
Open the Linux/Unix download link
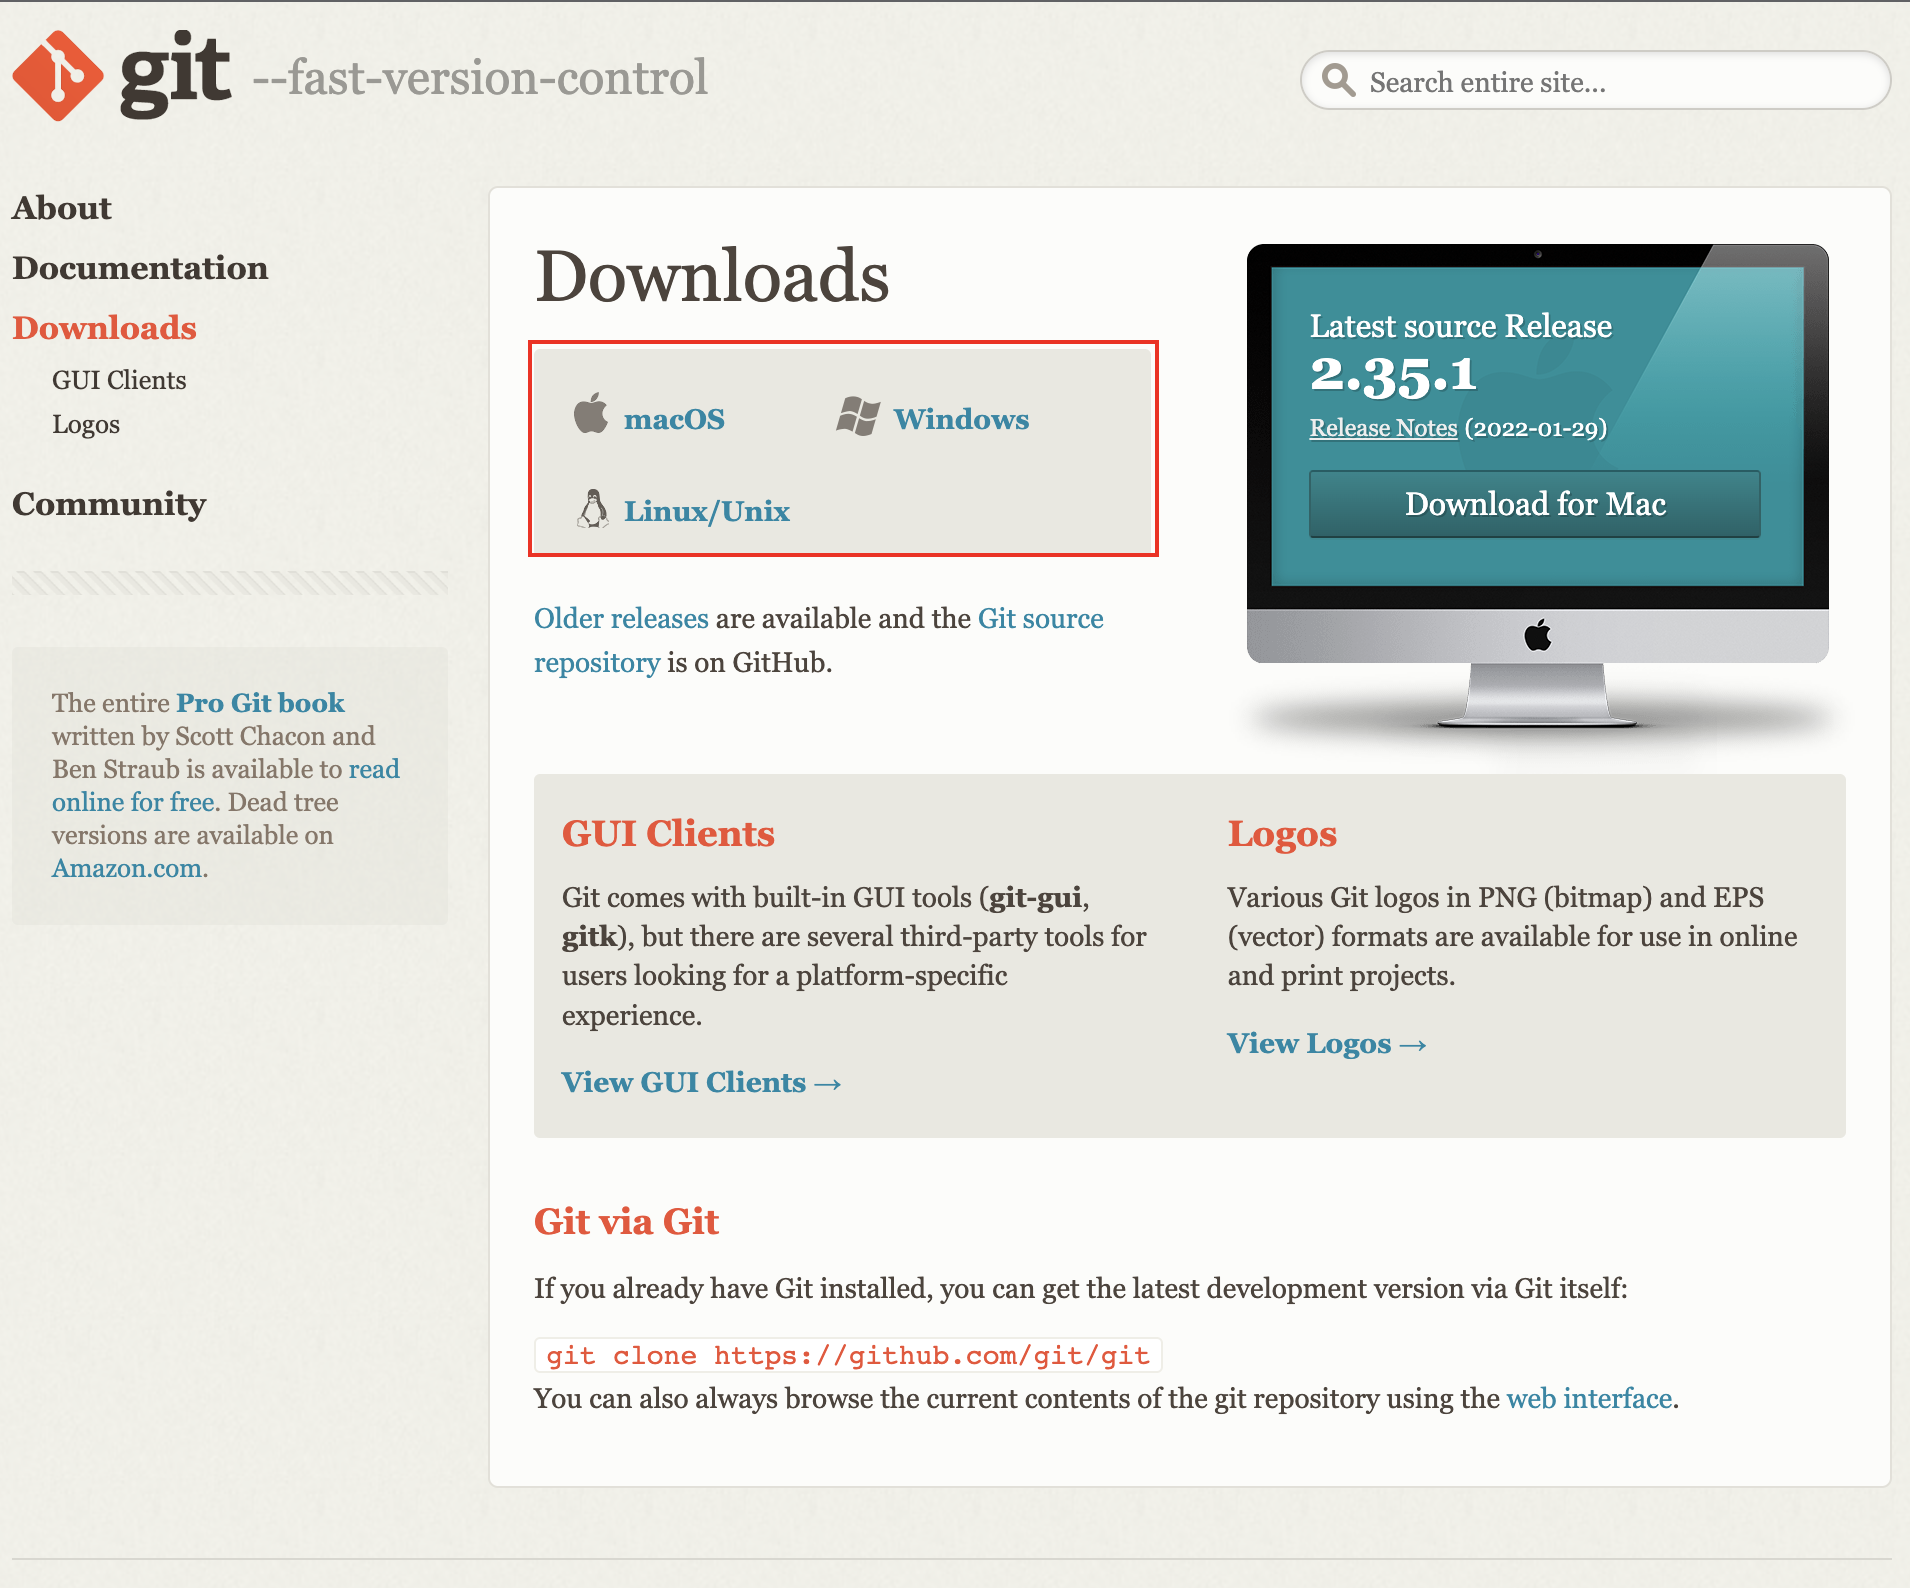[707, 511]
